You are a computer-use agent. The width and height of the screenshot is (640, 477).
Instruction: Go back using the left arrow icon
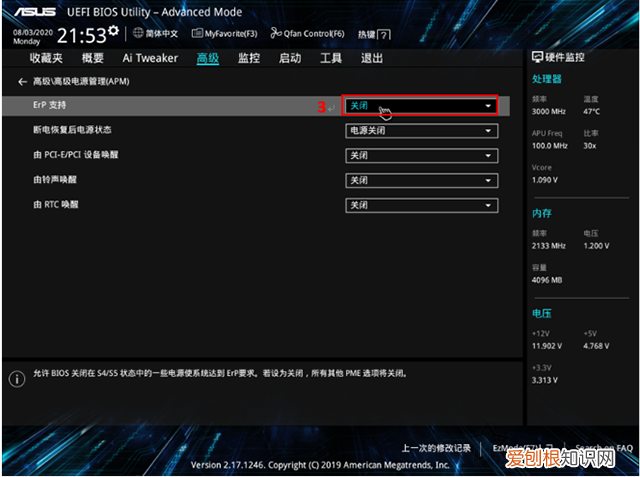coord(22,82)
